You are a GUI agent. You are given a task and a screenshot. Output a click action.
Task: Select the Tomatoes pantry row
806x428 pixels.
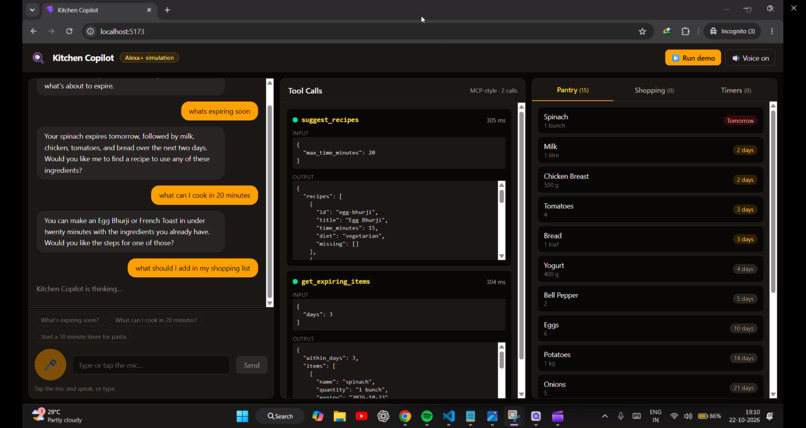coord(650,210)
